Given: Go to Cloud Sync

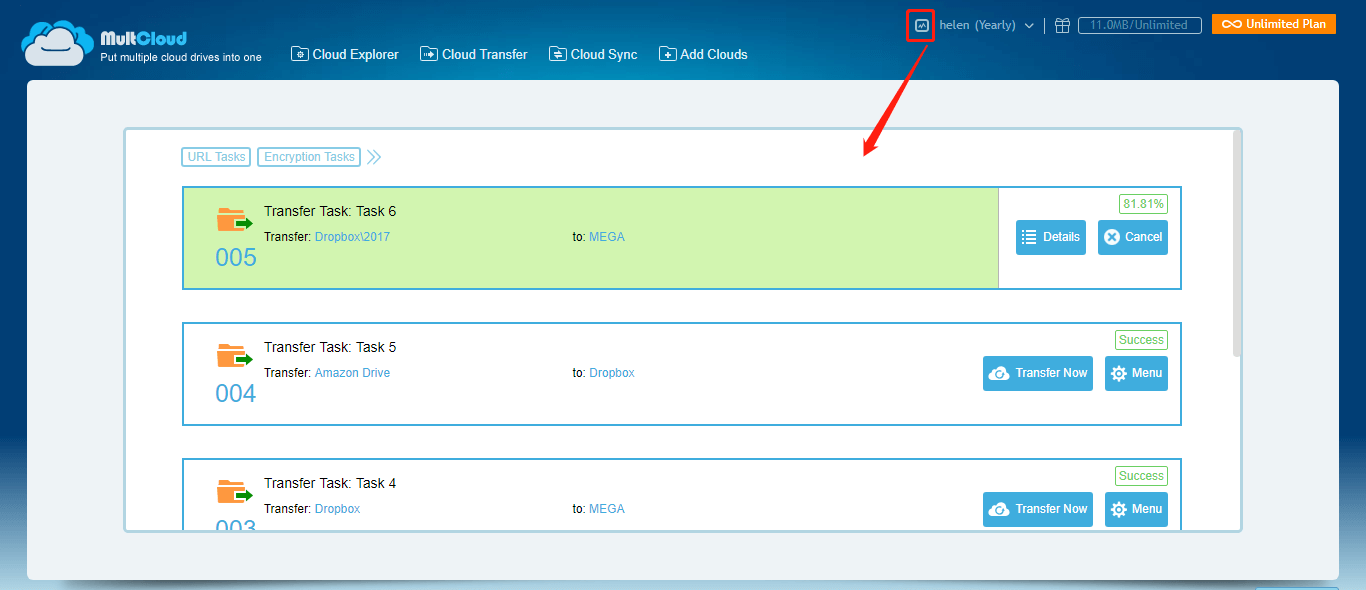Looking at the screenshot, I should click(x=593, y=54).
